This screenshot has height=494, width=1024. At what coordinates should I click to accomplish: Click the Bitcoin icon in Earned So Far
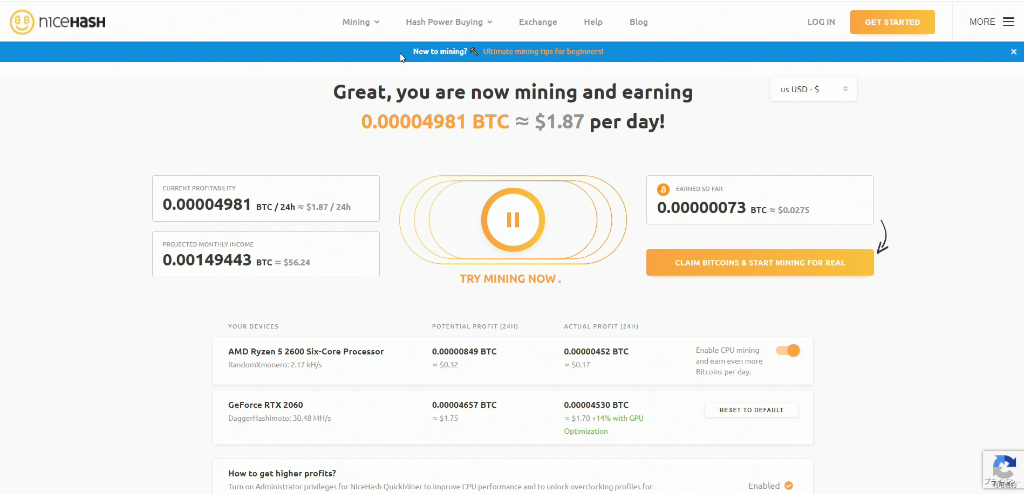click(x=662, y=189)
